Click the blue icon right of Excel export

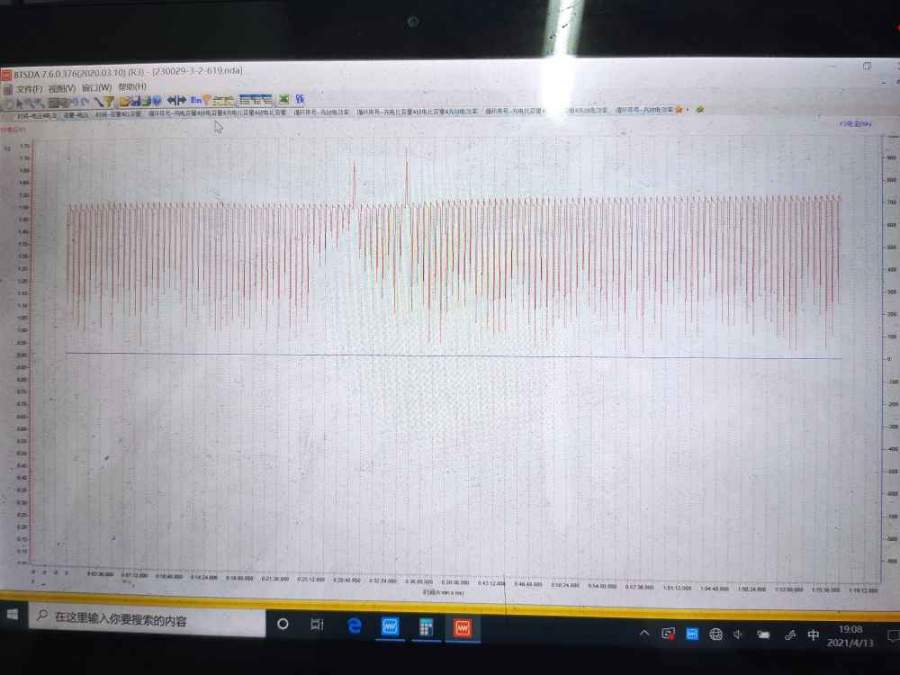(x=300, y=100)
